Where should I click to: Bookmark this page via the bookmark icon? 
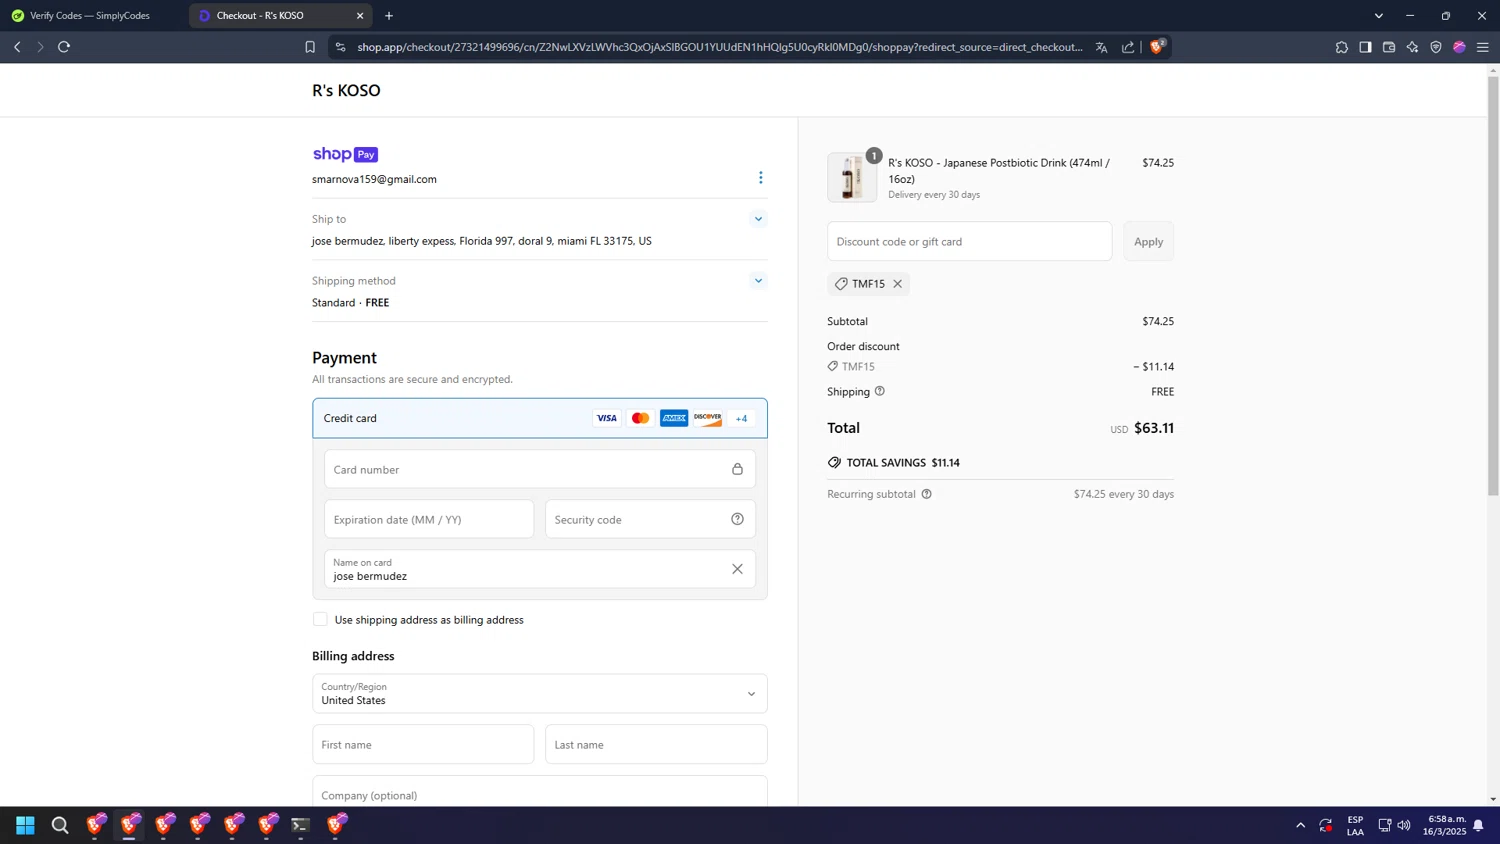[310, 47]
